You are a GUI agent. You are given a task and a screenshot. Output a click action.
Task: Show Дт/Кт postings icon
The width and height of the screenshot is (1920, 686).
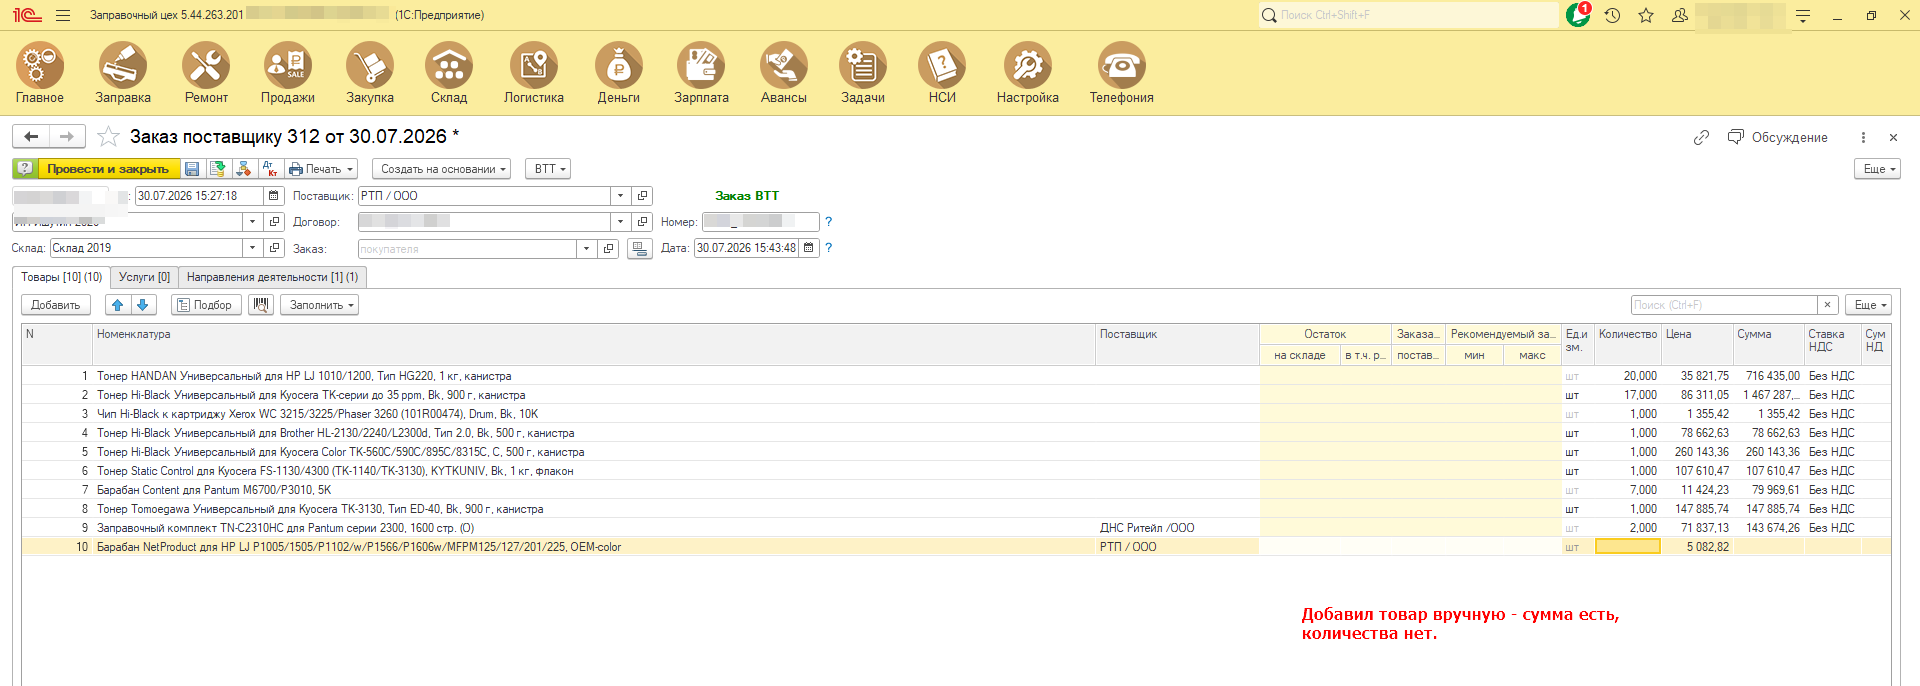point(269,169)
